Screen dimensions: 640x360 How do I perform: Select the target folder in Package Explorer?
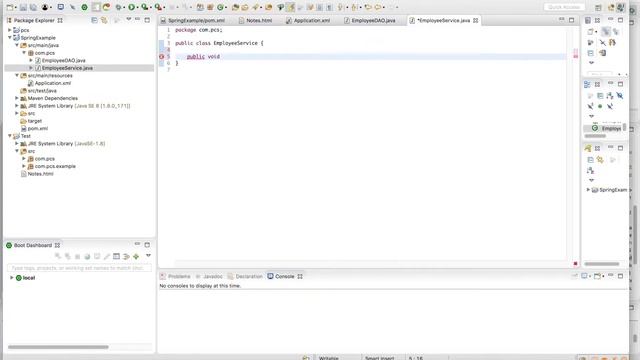click(35, 121)
